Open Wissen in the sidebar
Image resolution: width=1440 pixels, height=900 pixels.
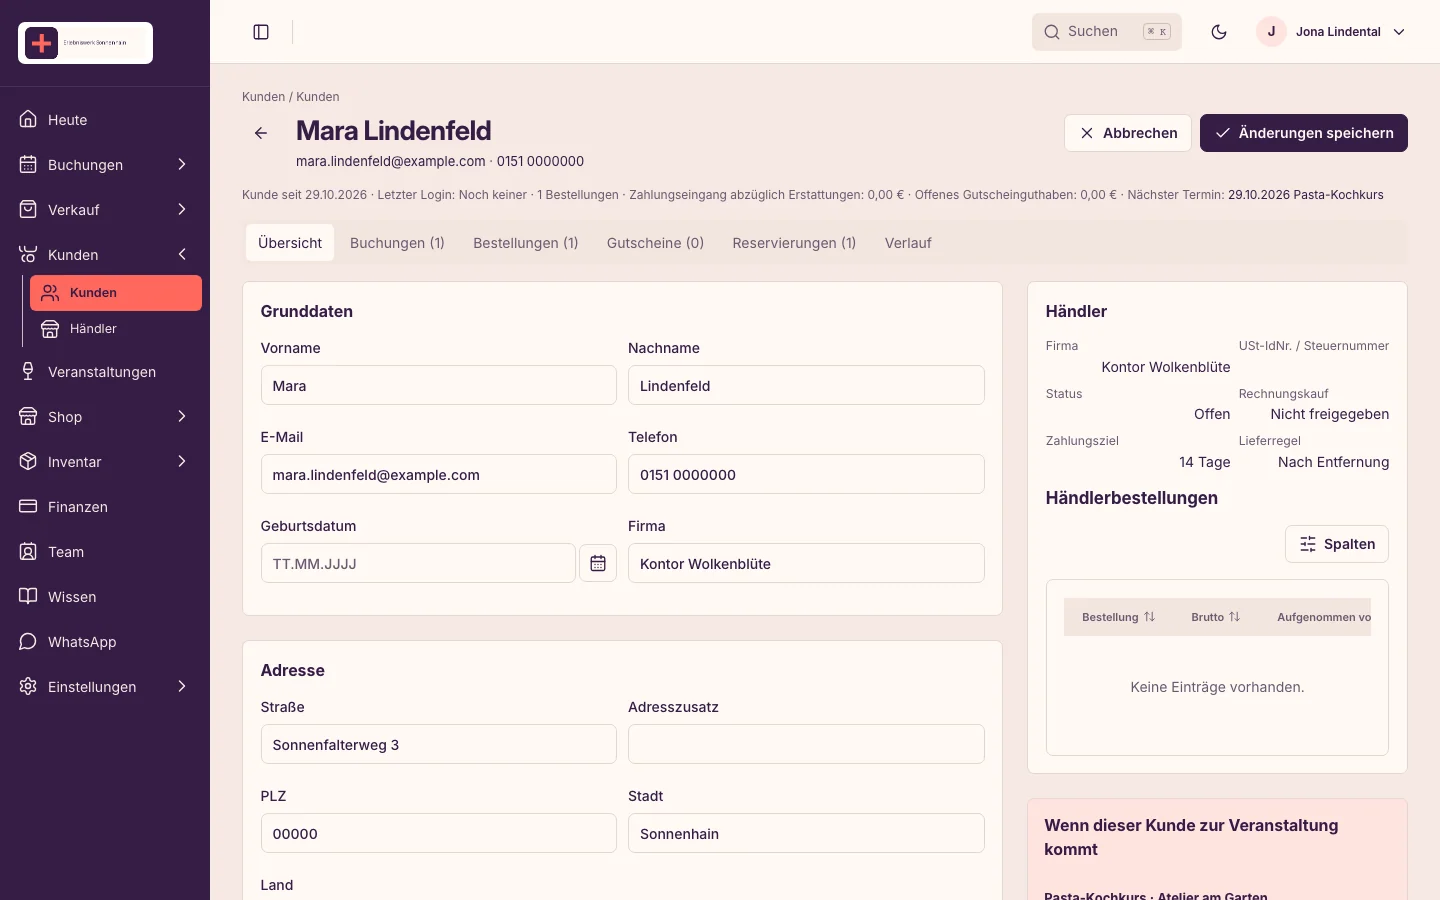pyautogui.click(x=105, y=597)
